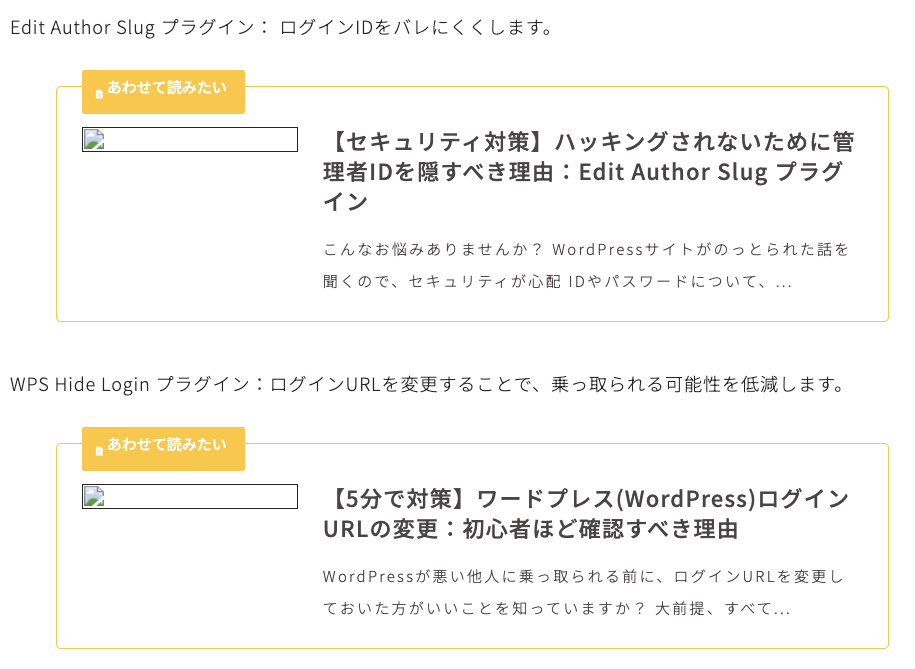Click excerpt starting こんなお悩みありませんか？

coord(586,265)
